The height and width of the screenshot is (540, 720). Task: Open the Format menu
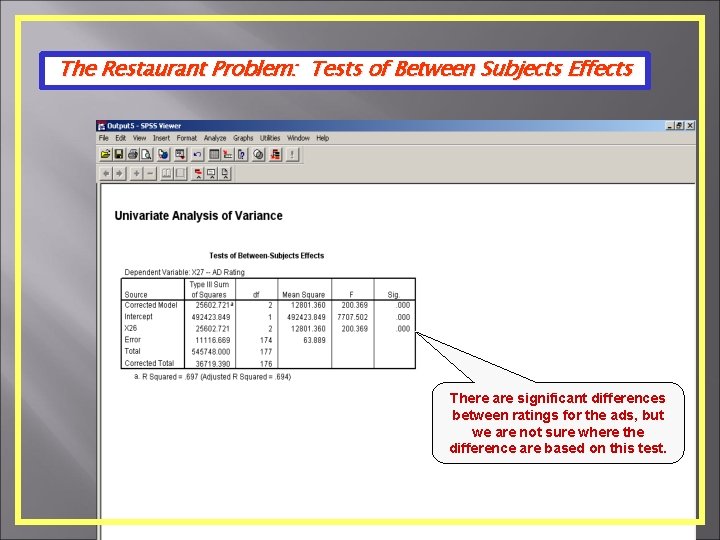[186, 138]
